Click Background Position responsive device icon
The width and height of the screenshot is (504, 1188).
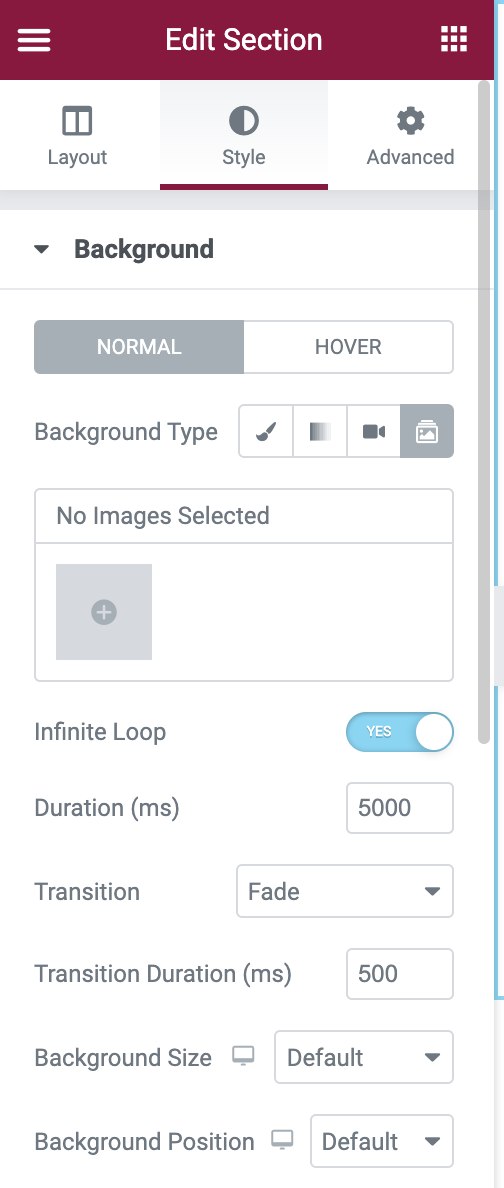282,1140
